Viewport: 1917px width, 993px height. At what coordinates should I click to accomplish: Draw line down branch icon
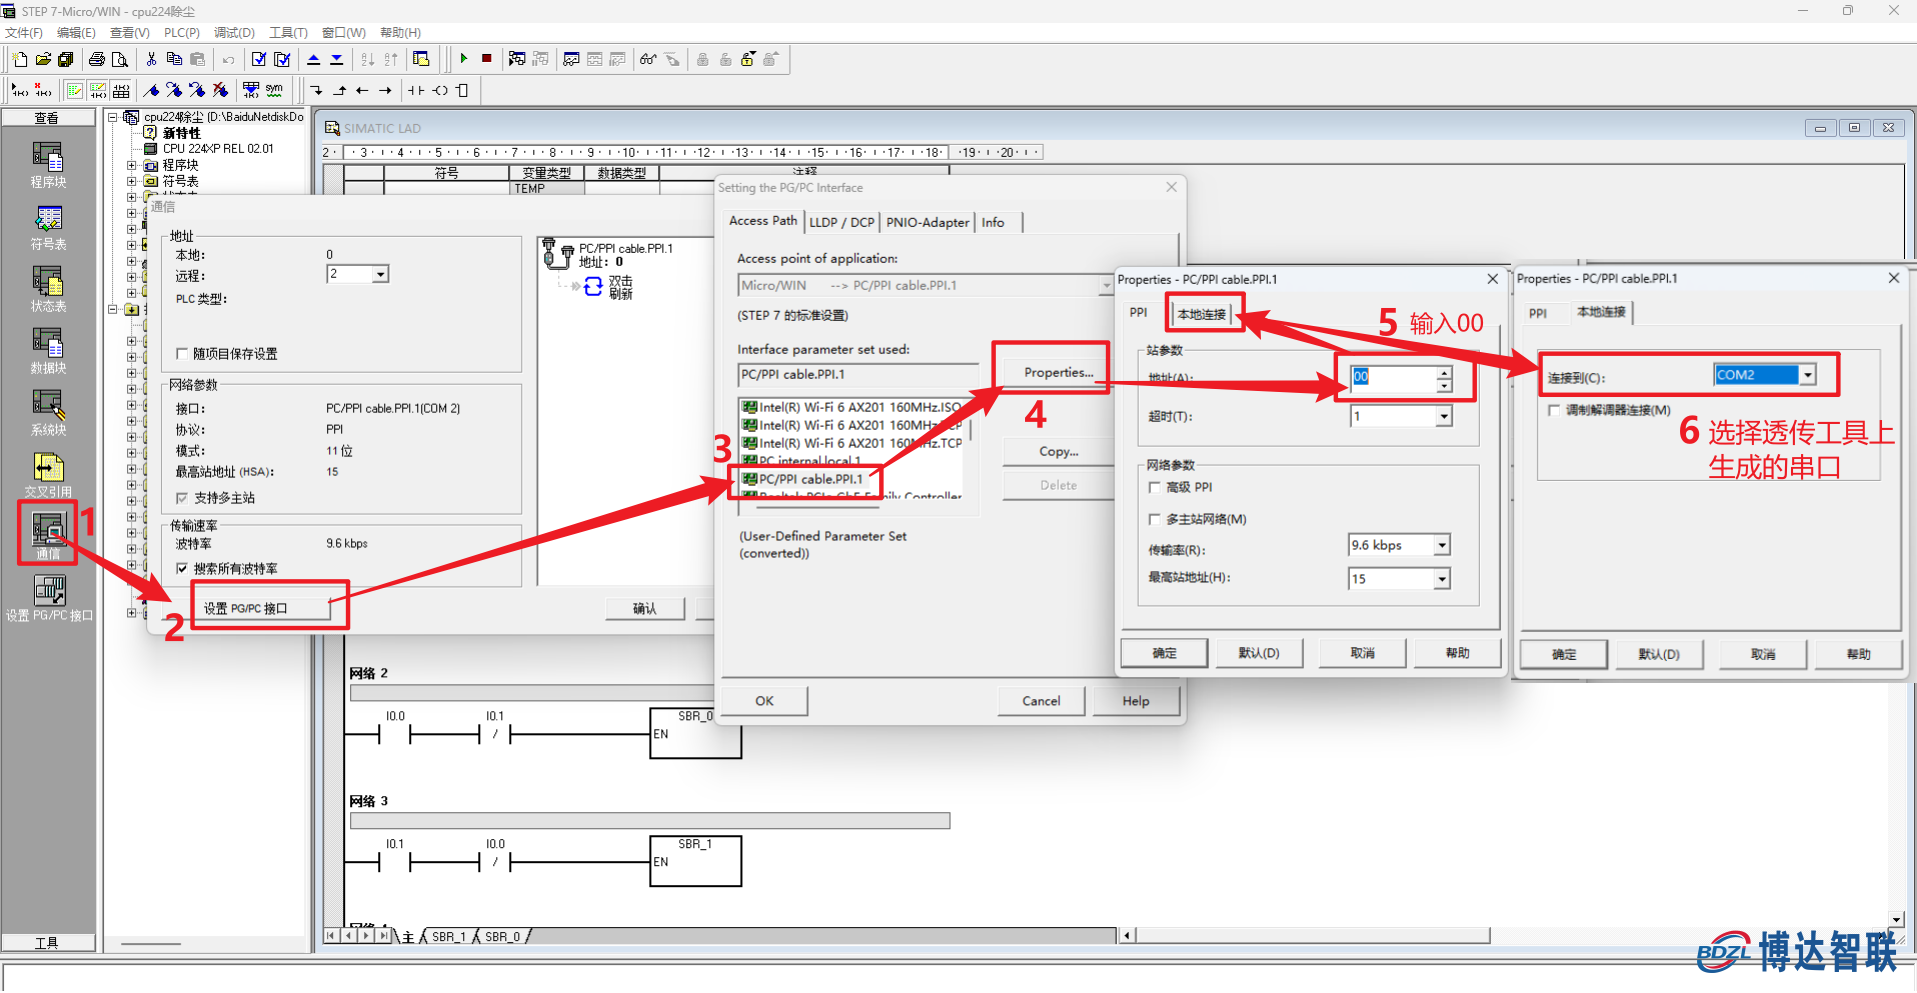coord(317,90)
